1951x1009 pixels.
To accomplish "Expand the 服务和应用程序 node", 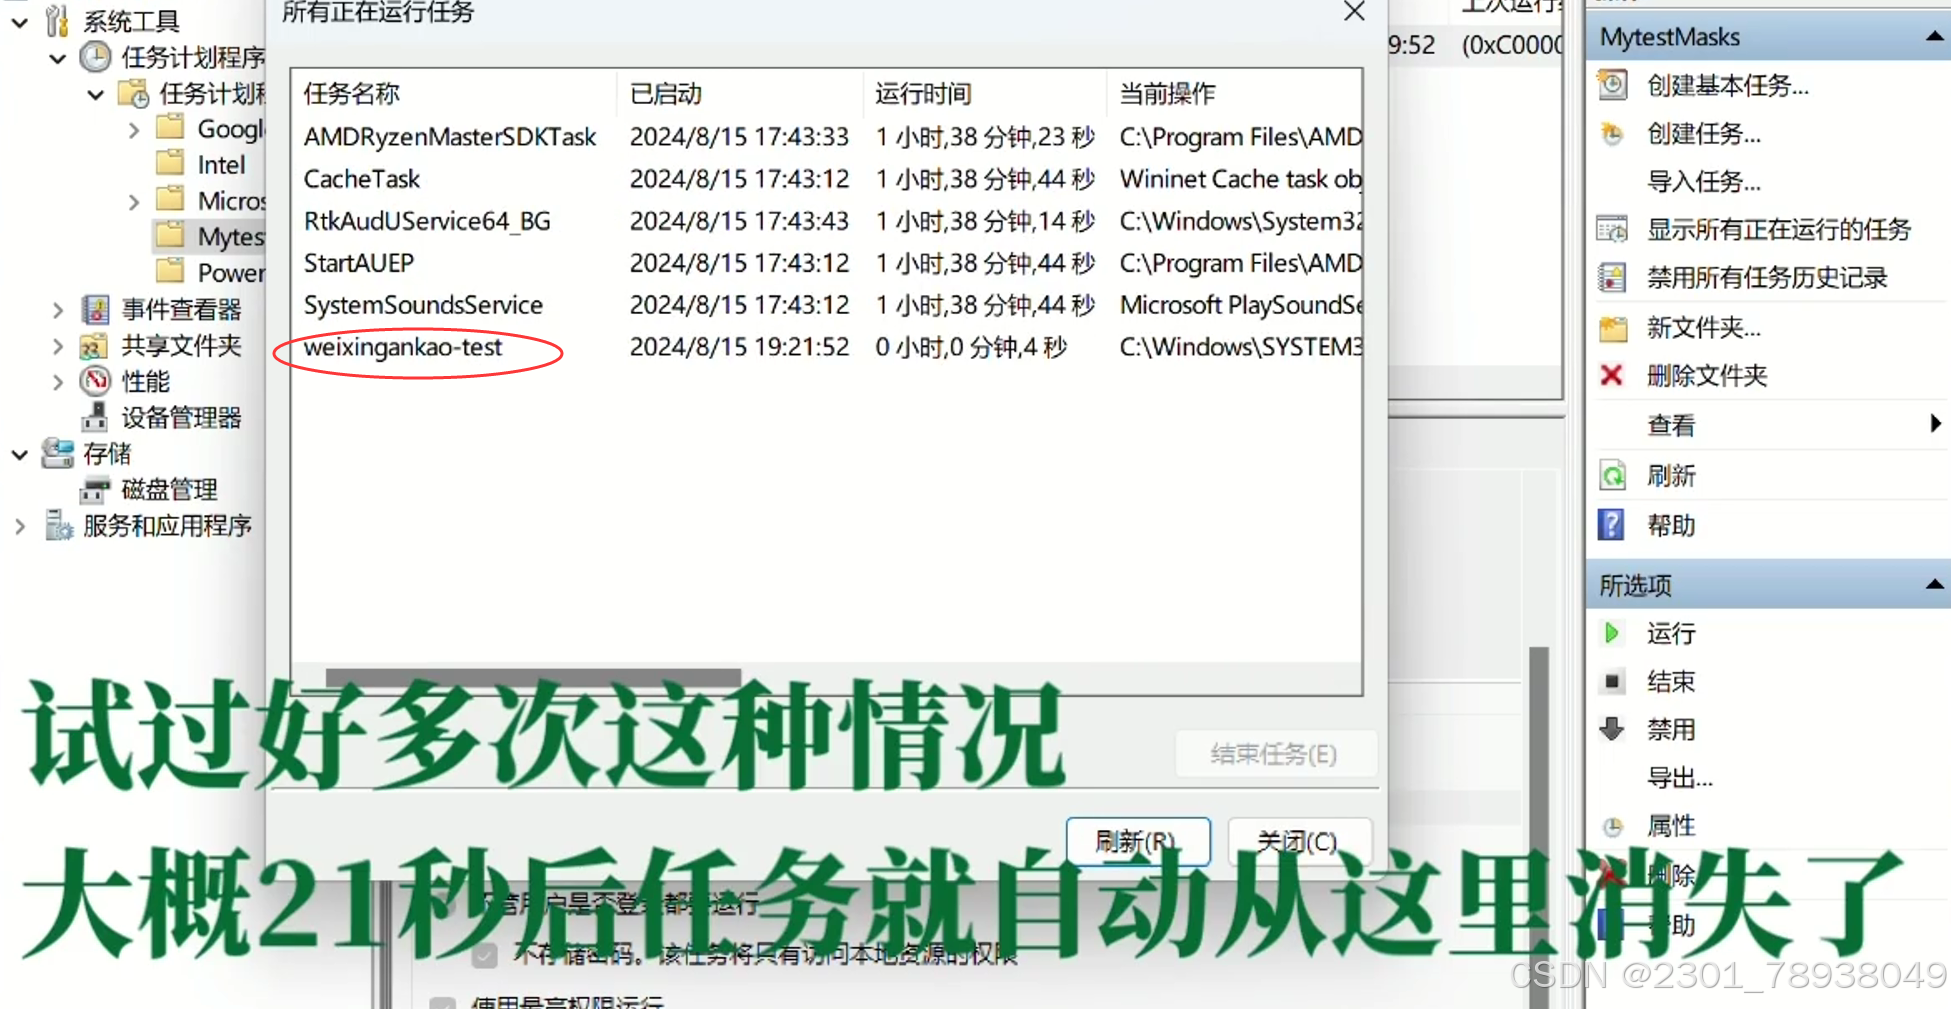I will point(20,526).
